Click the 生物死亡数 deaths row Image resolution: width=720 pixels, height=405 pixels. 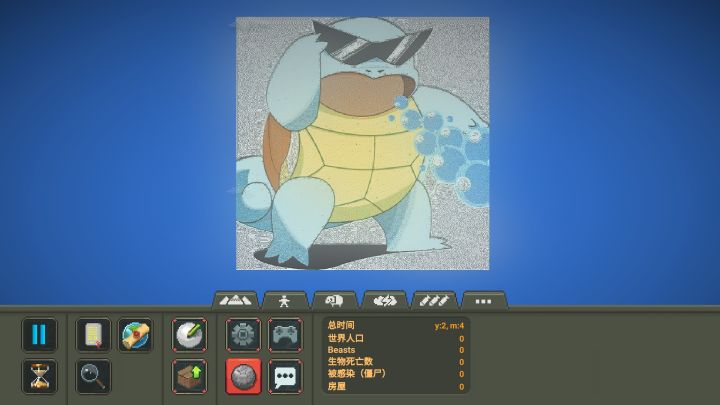[x=396, y=362]
